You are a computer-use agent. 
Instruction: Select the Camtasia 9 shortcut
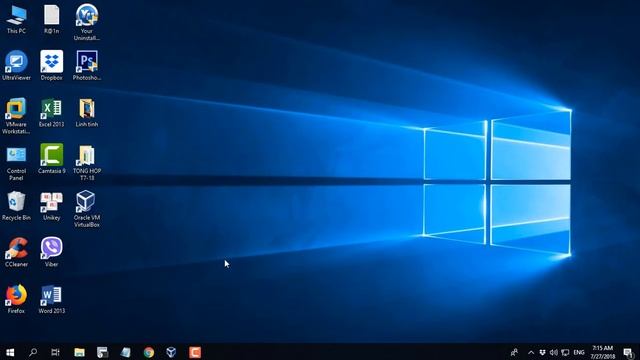51,159
